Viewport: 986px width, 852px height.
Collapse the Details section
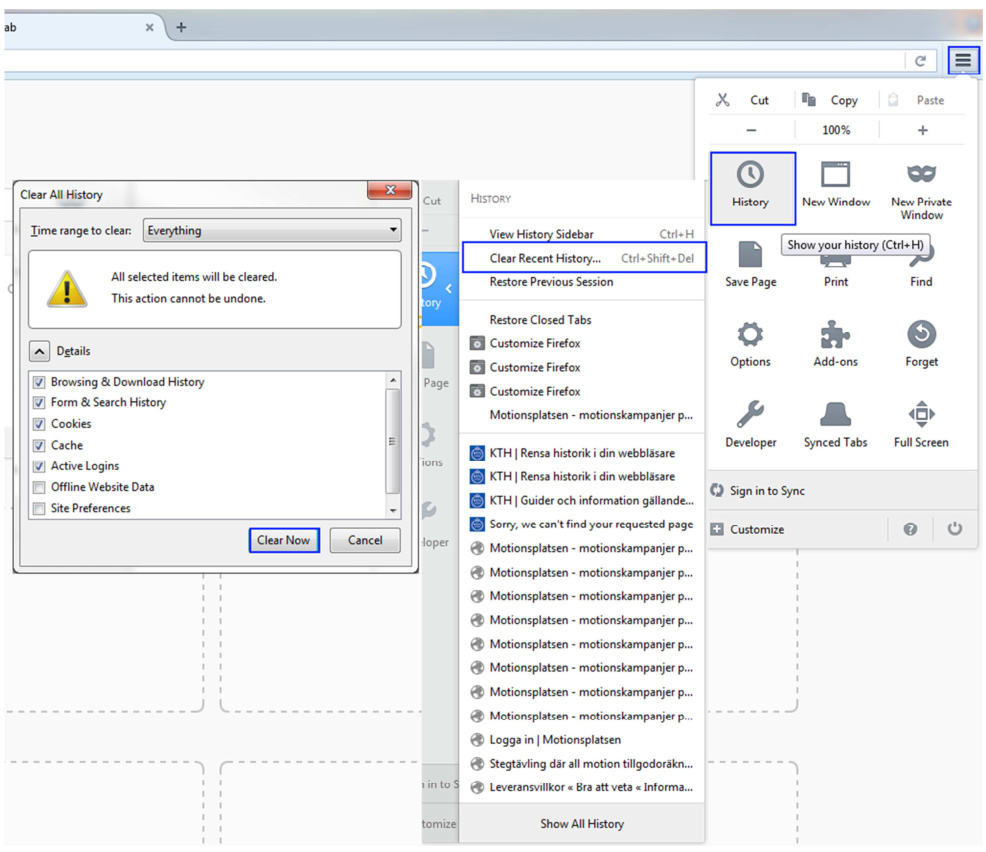pos(38,351)
